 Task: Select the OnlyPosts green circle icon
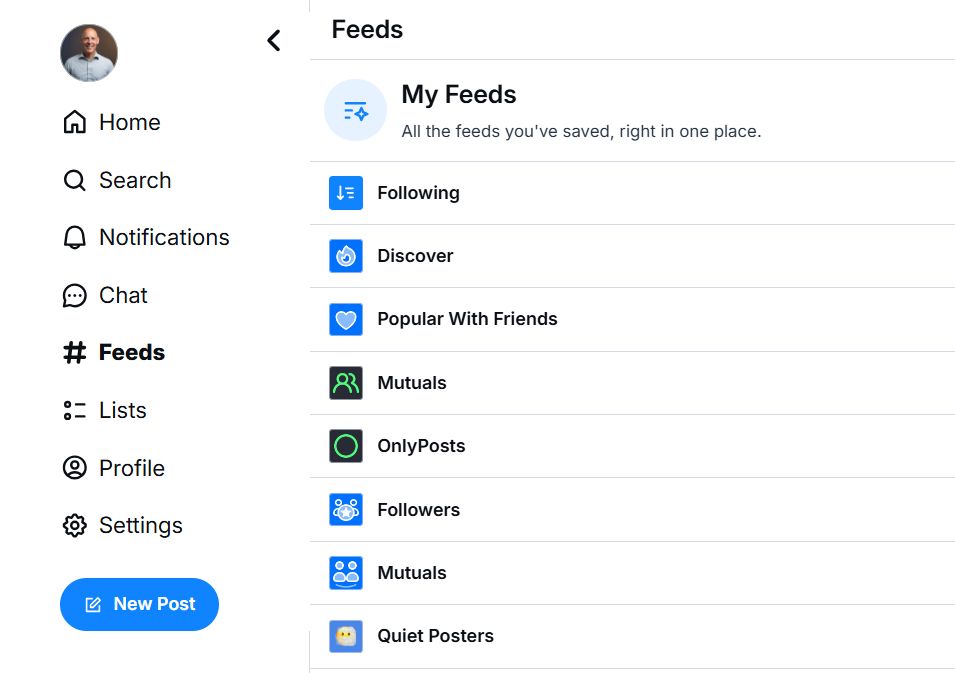(346, 446)
